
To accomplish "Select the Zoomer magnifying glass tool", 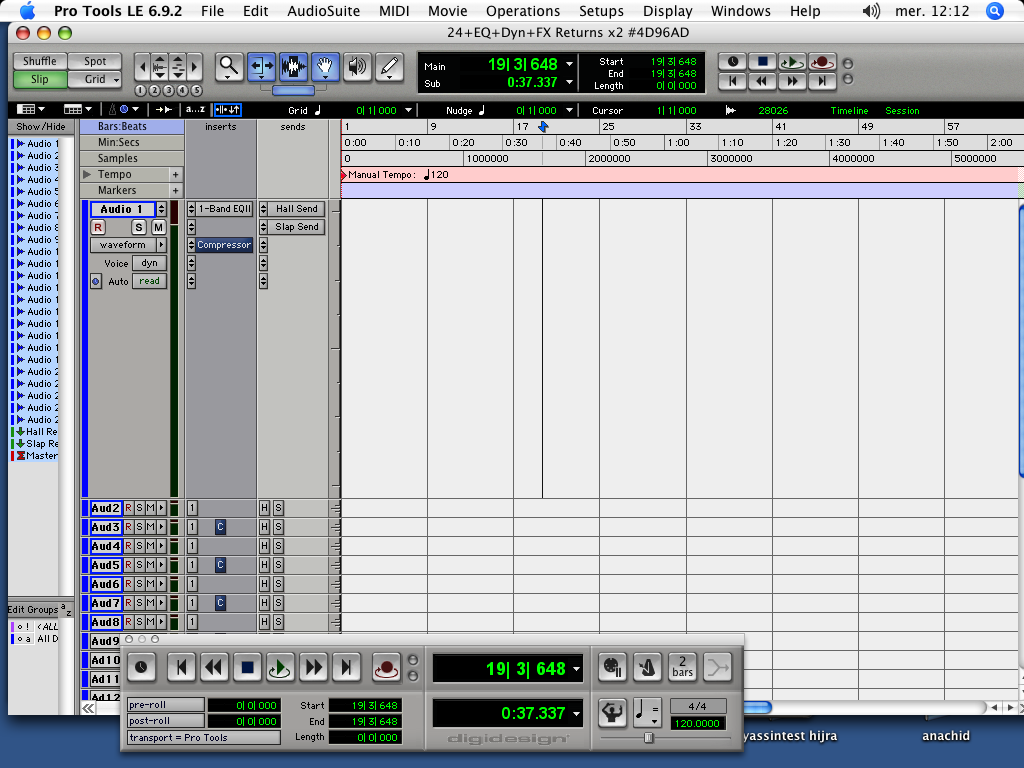I will (228, 66).
